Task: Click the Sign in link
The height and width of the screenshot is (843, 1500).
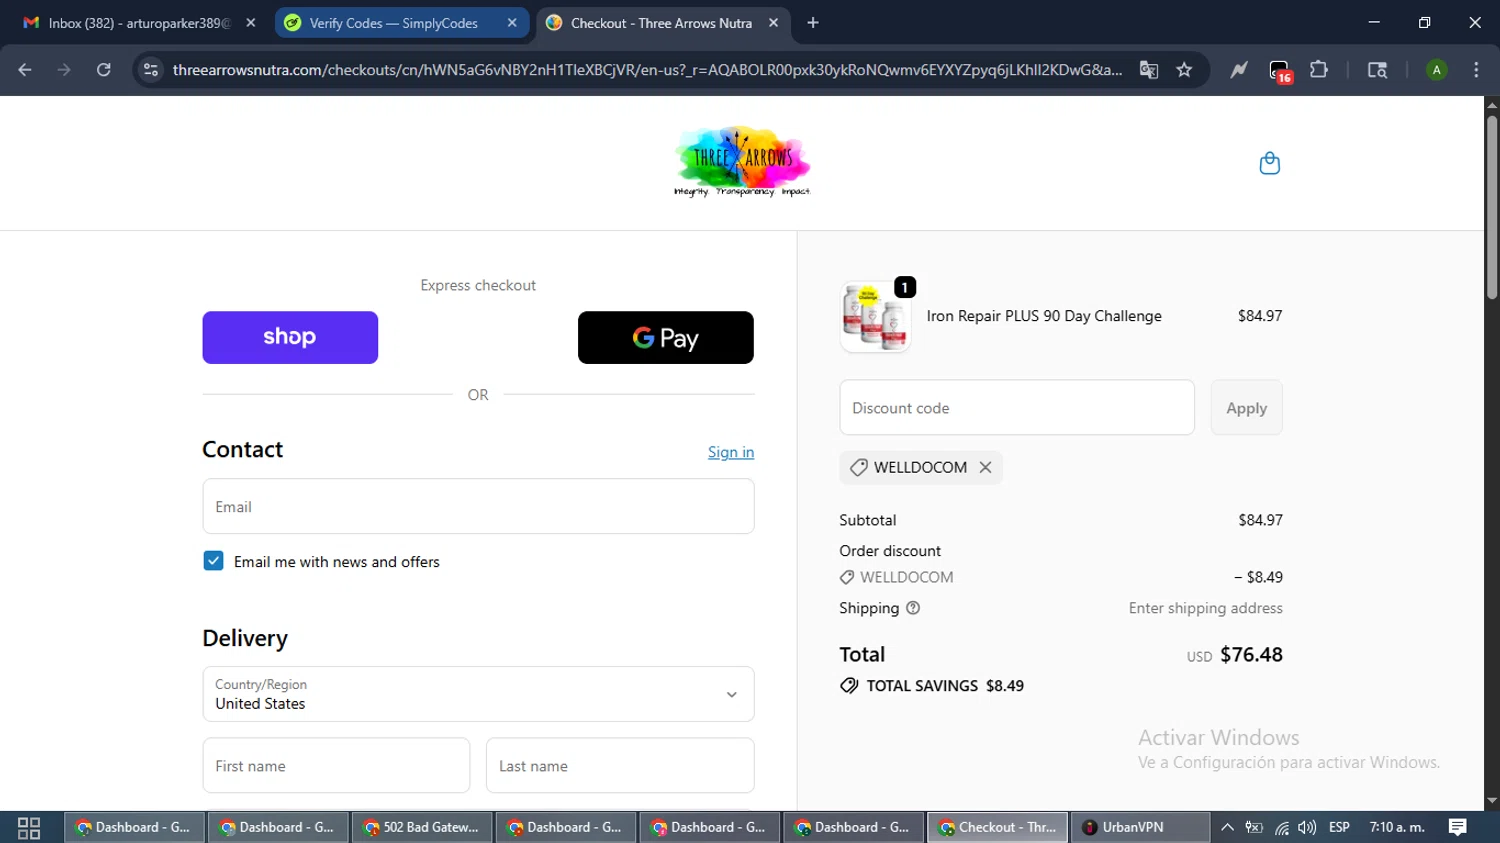Action: [x=731, y=452]
